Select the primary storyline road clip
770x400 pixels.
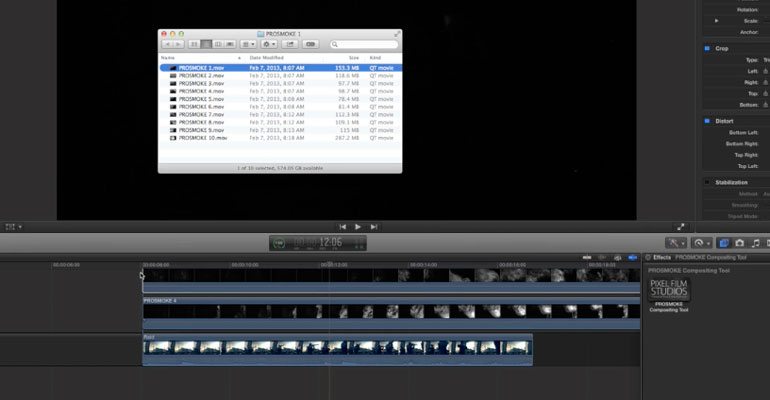coord(337,350)
